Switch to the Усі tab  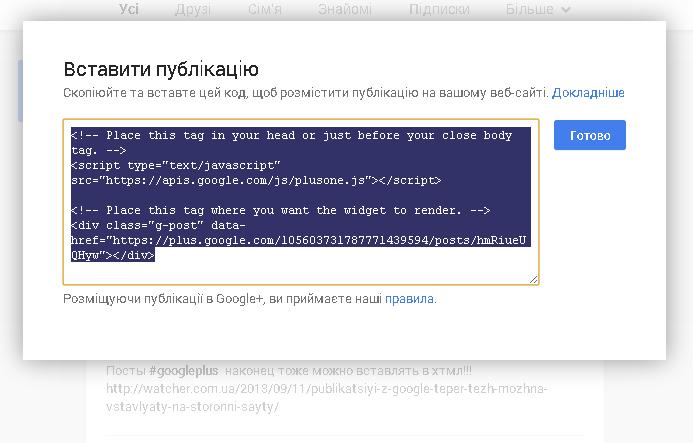tap(129, 9)
